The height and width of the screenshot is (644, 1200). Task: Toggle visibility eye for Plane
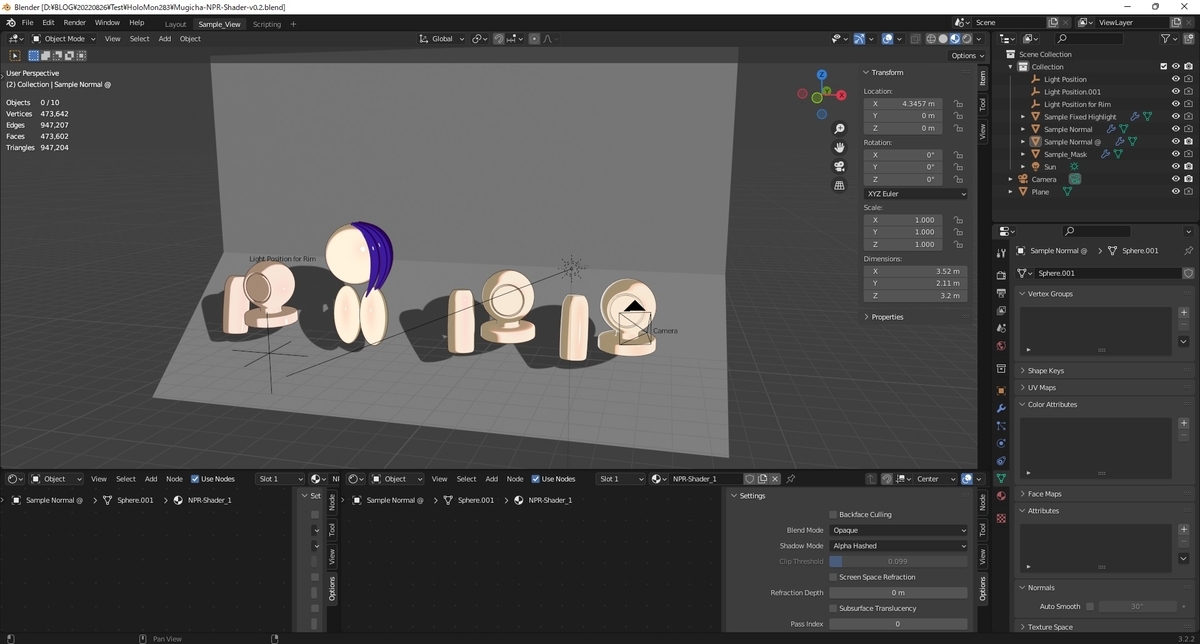pos(1176,192)
